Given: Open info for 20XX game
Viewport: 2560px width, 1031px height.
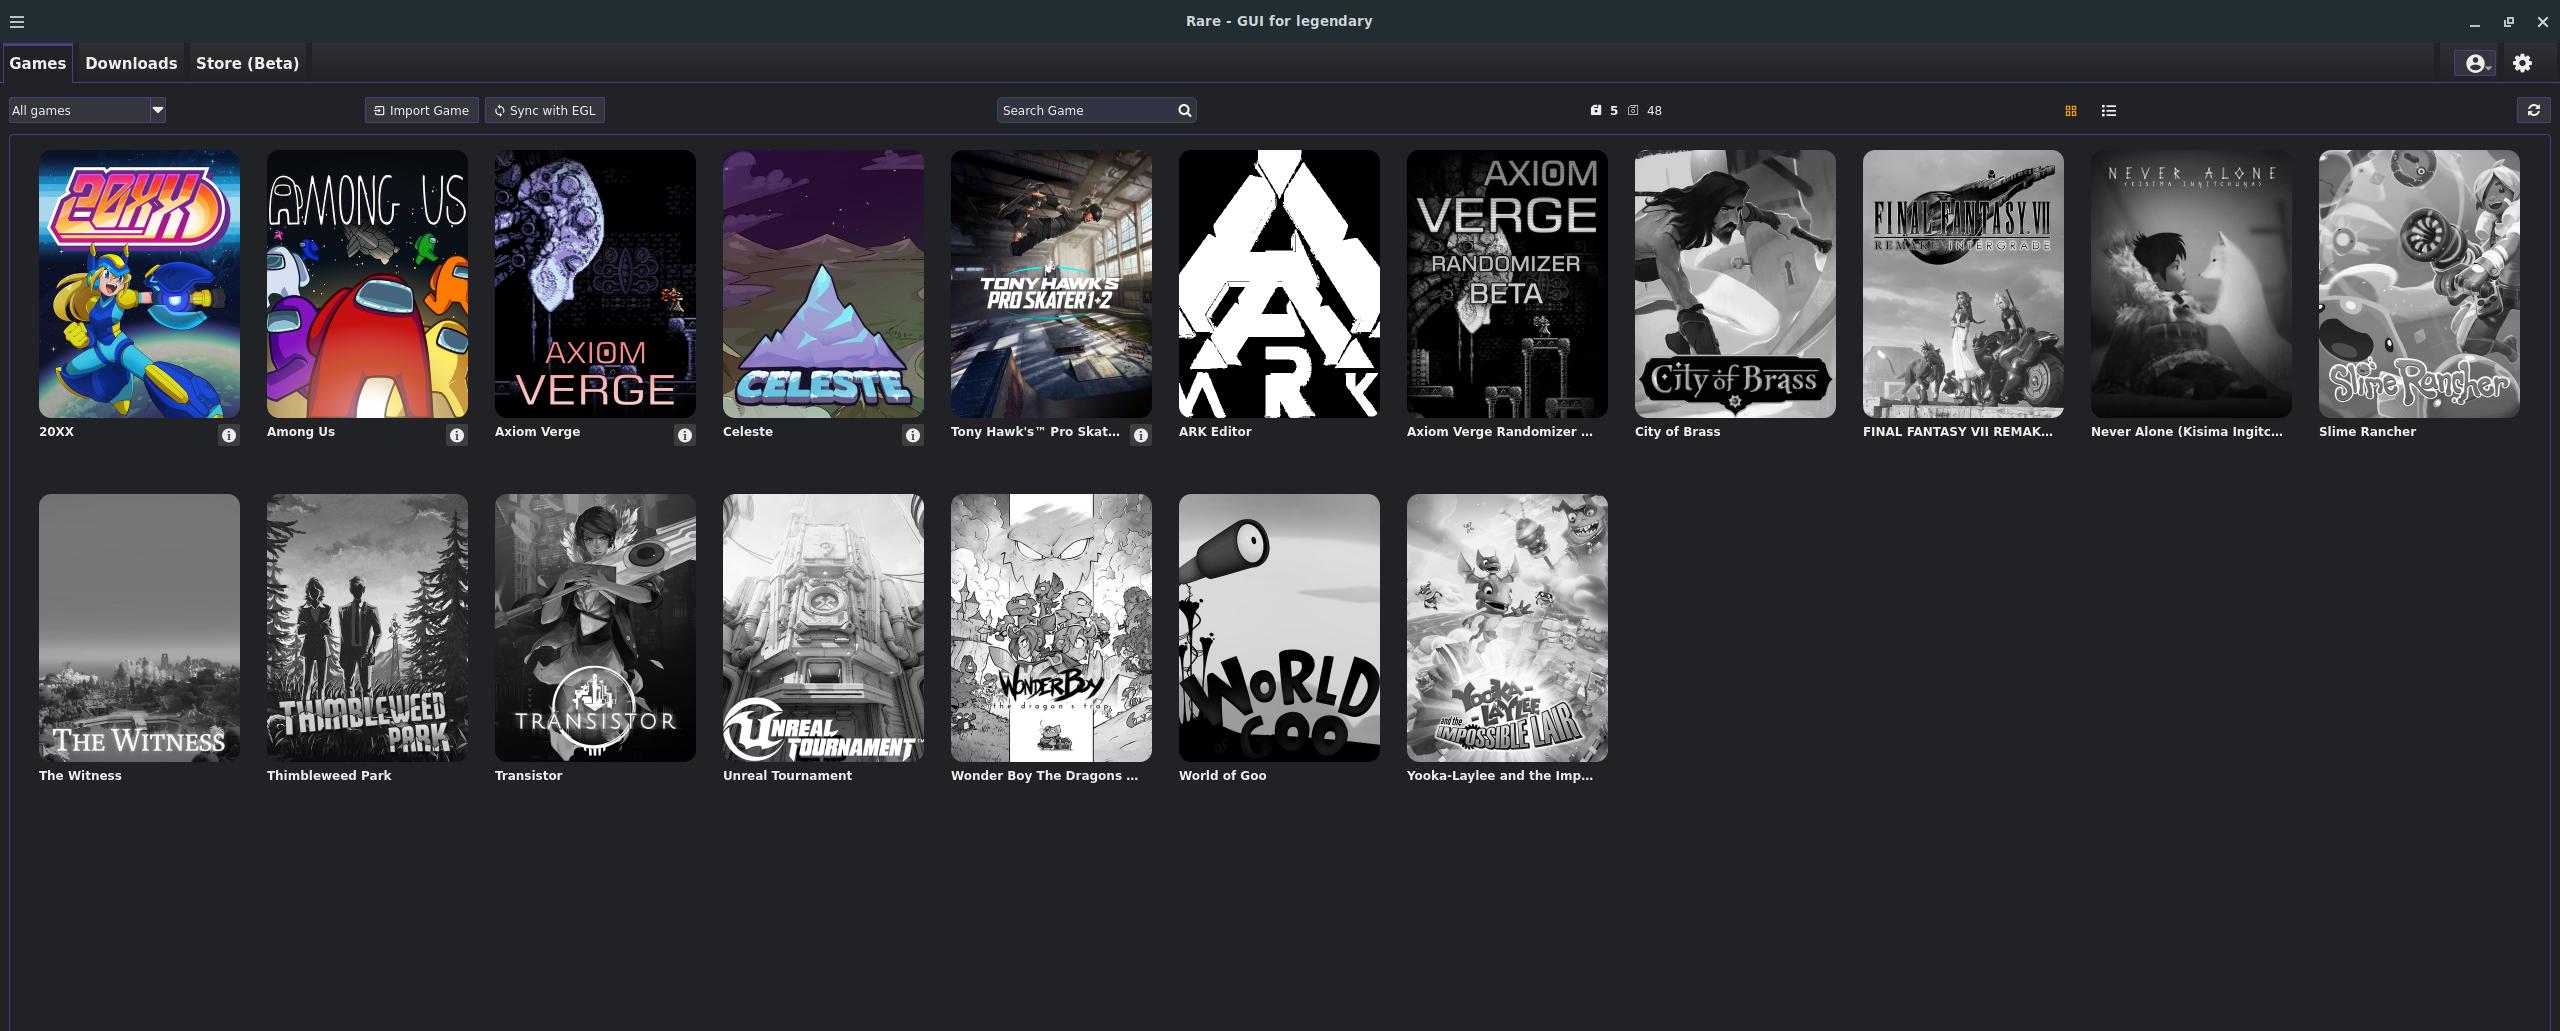Looking at the screenshot, I should 229,435.
